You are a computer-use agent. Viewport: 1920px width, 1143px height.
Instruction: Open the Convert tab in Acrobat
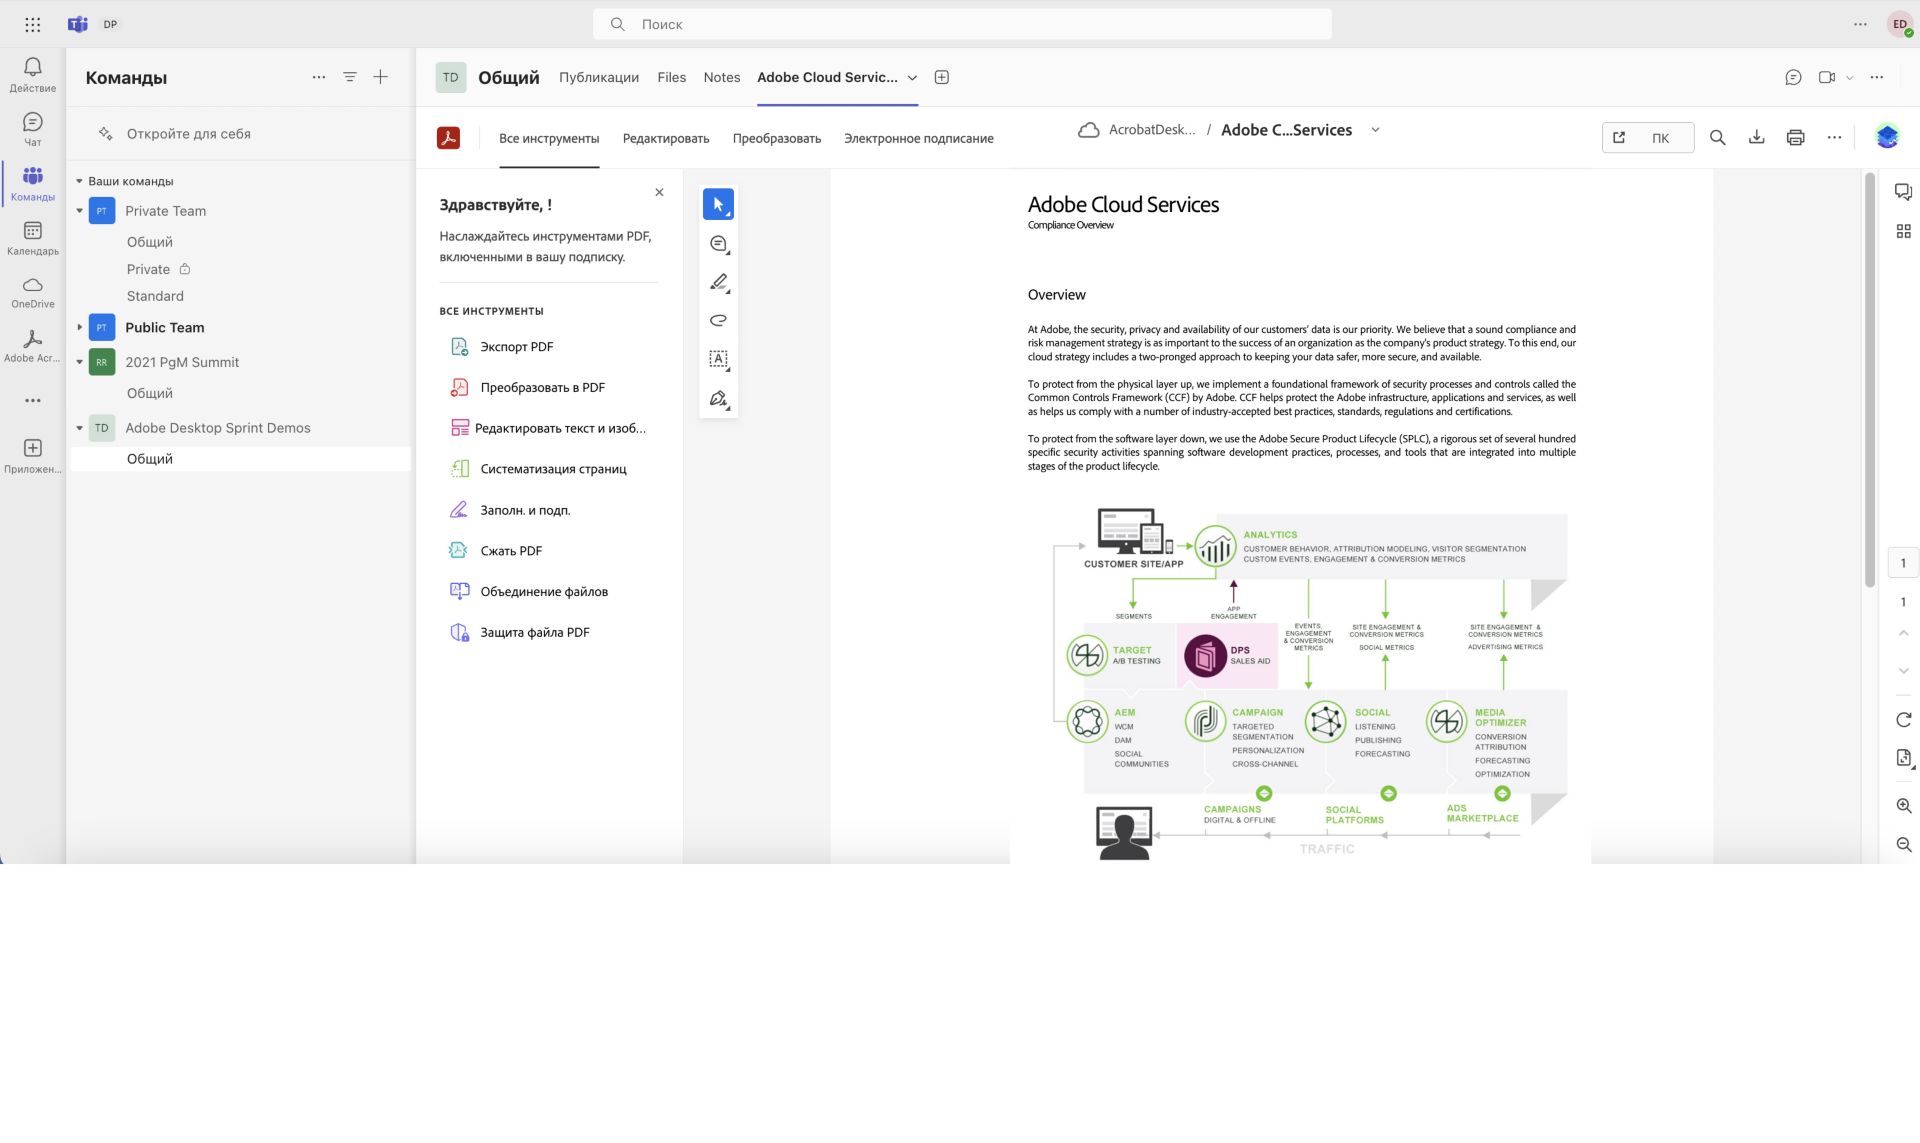pyautogui.click(x=776, y=138)
